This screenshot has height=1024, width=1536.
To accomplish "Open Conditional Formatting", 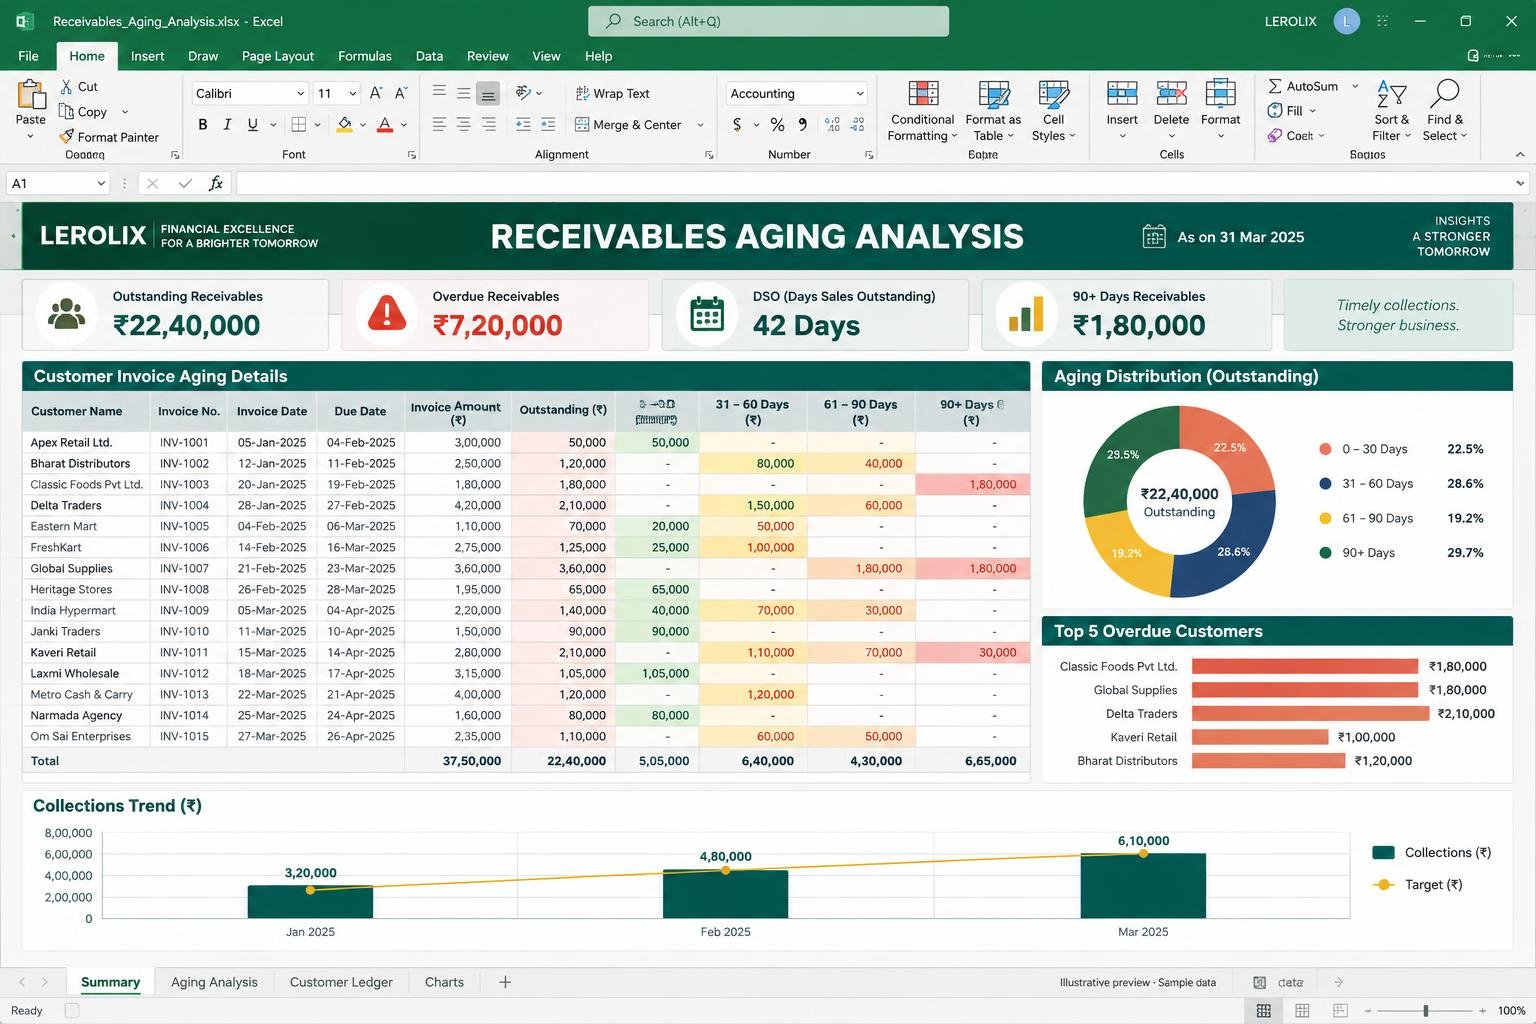I will (x=923, y=111).
